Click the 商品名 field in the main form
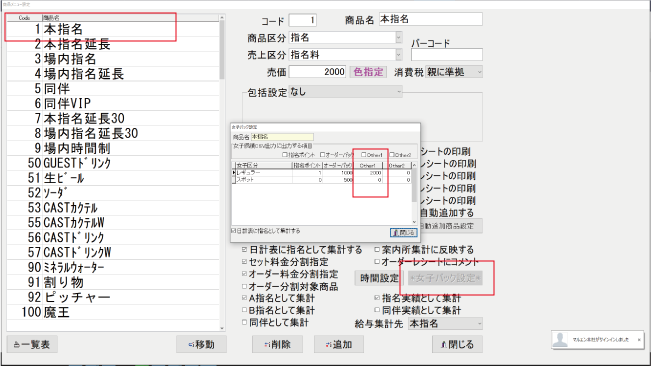This screenshot has width=651, height=366. [x=431, y=19]
